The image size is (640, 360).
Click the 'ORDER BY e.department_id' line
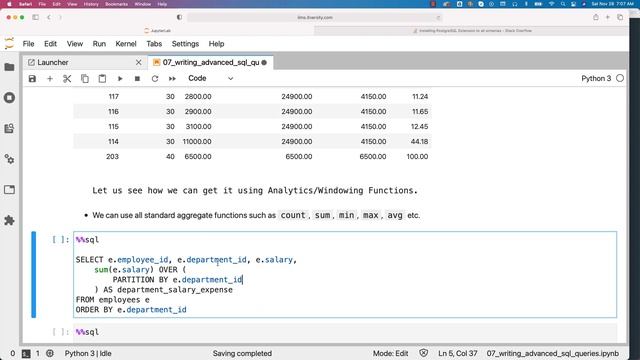pyautogui.click(x=131, y=310)
